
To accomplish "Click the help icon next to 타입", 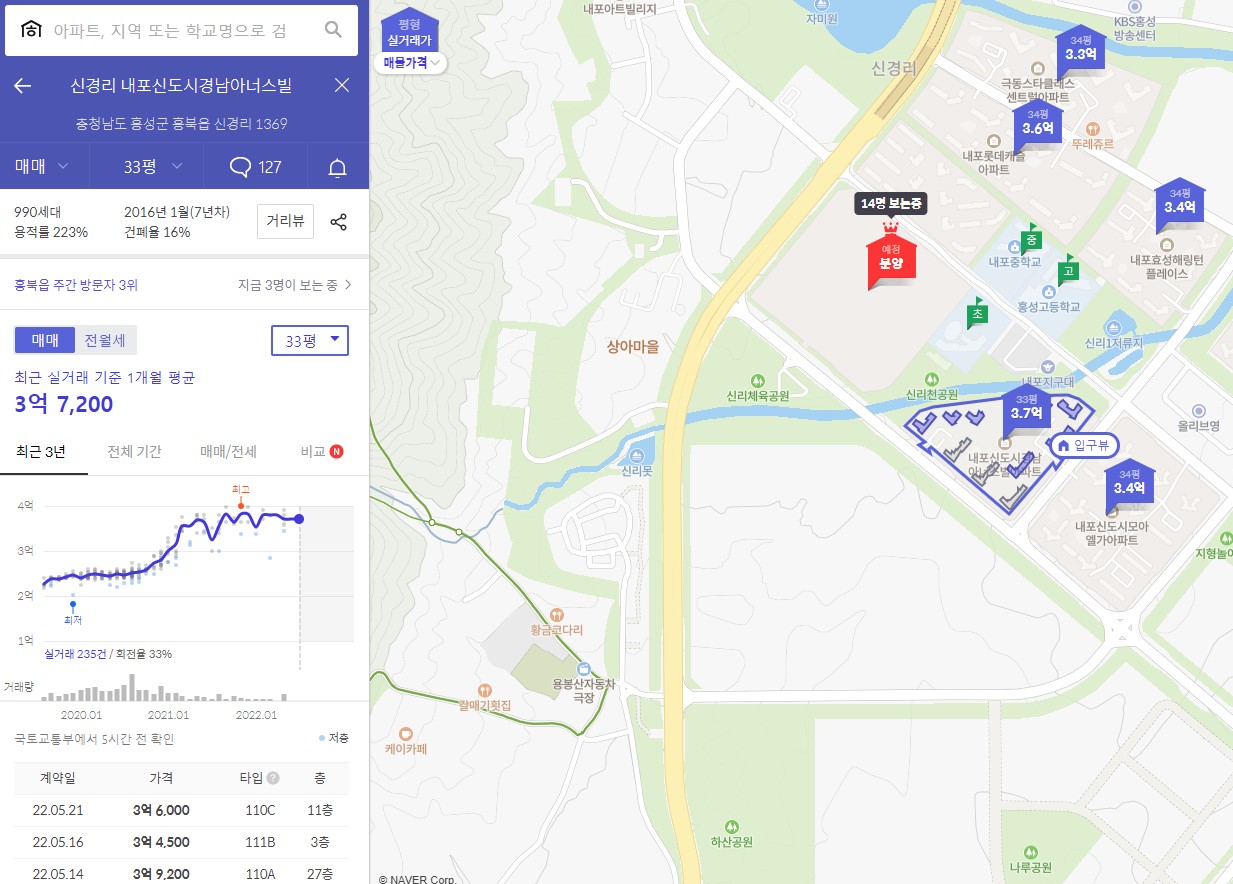I will click(x=273, y=778).
